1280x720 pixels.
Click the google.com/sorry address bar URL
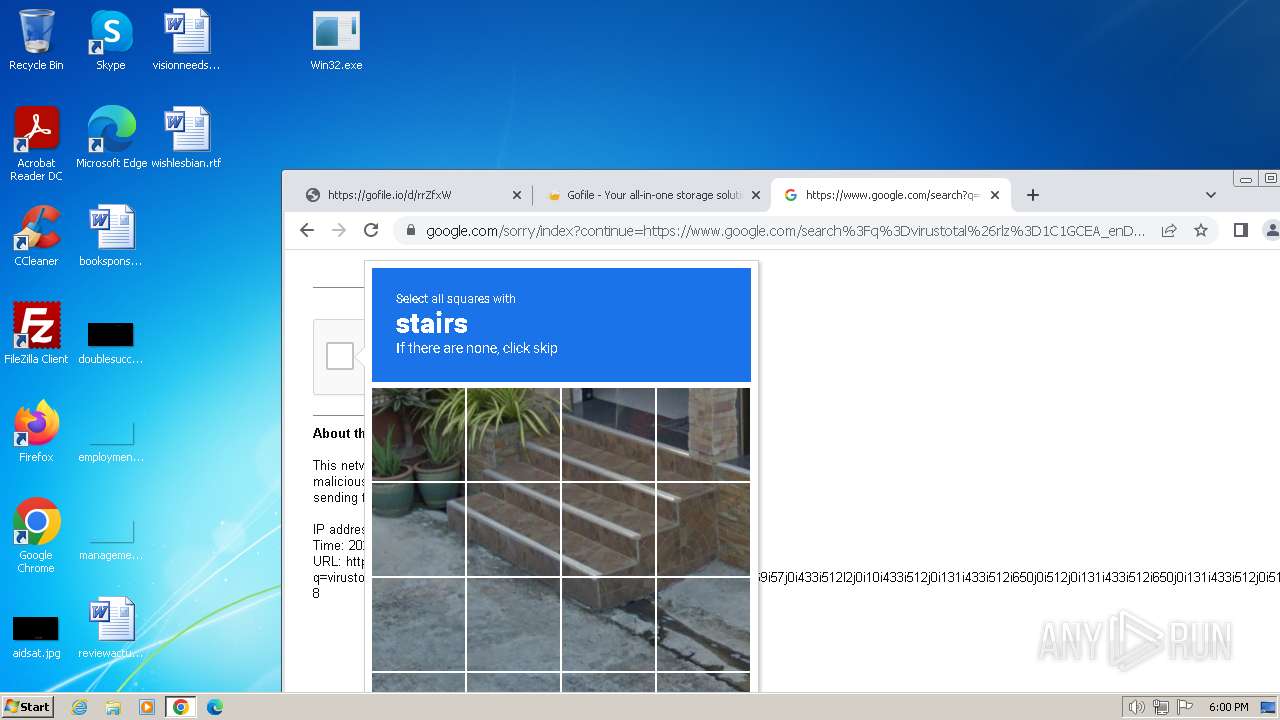[x=785, y=230]
